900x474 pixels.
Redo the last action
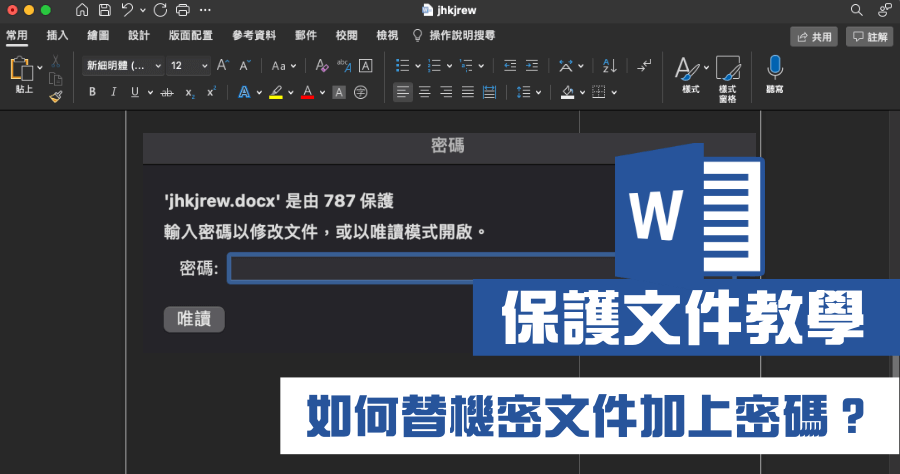[160, 10]
